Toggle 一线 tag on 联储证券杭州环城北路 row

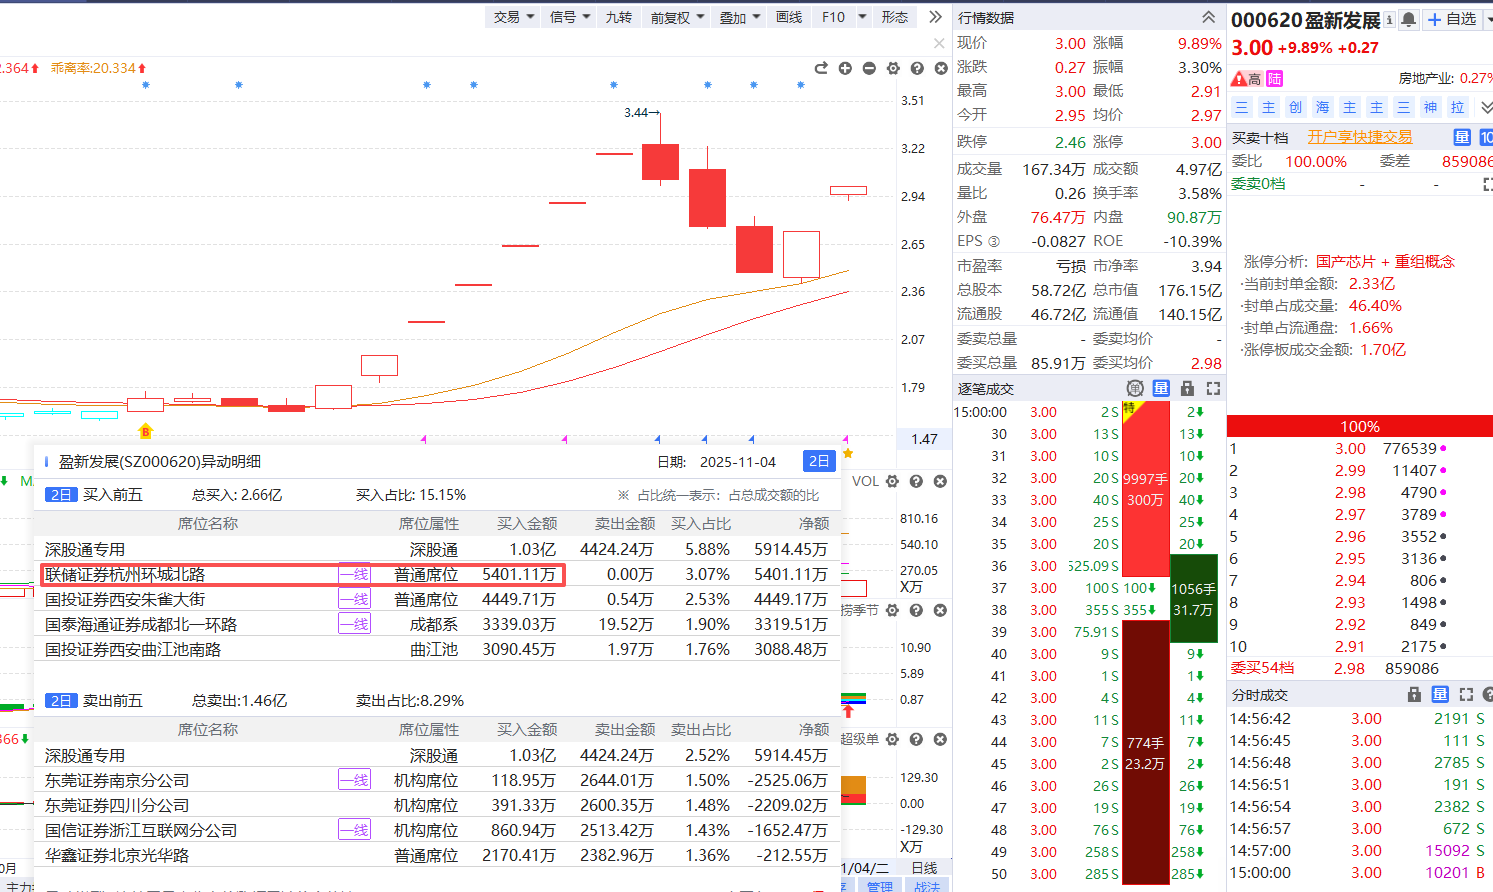[x=354, y=575]
